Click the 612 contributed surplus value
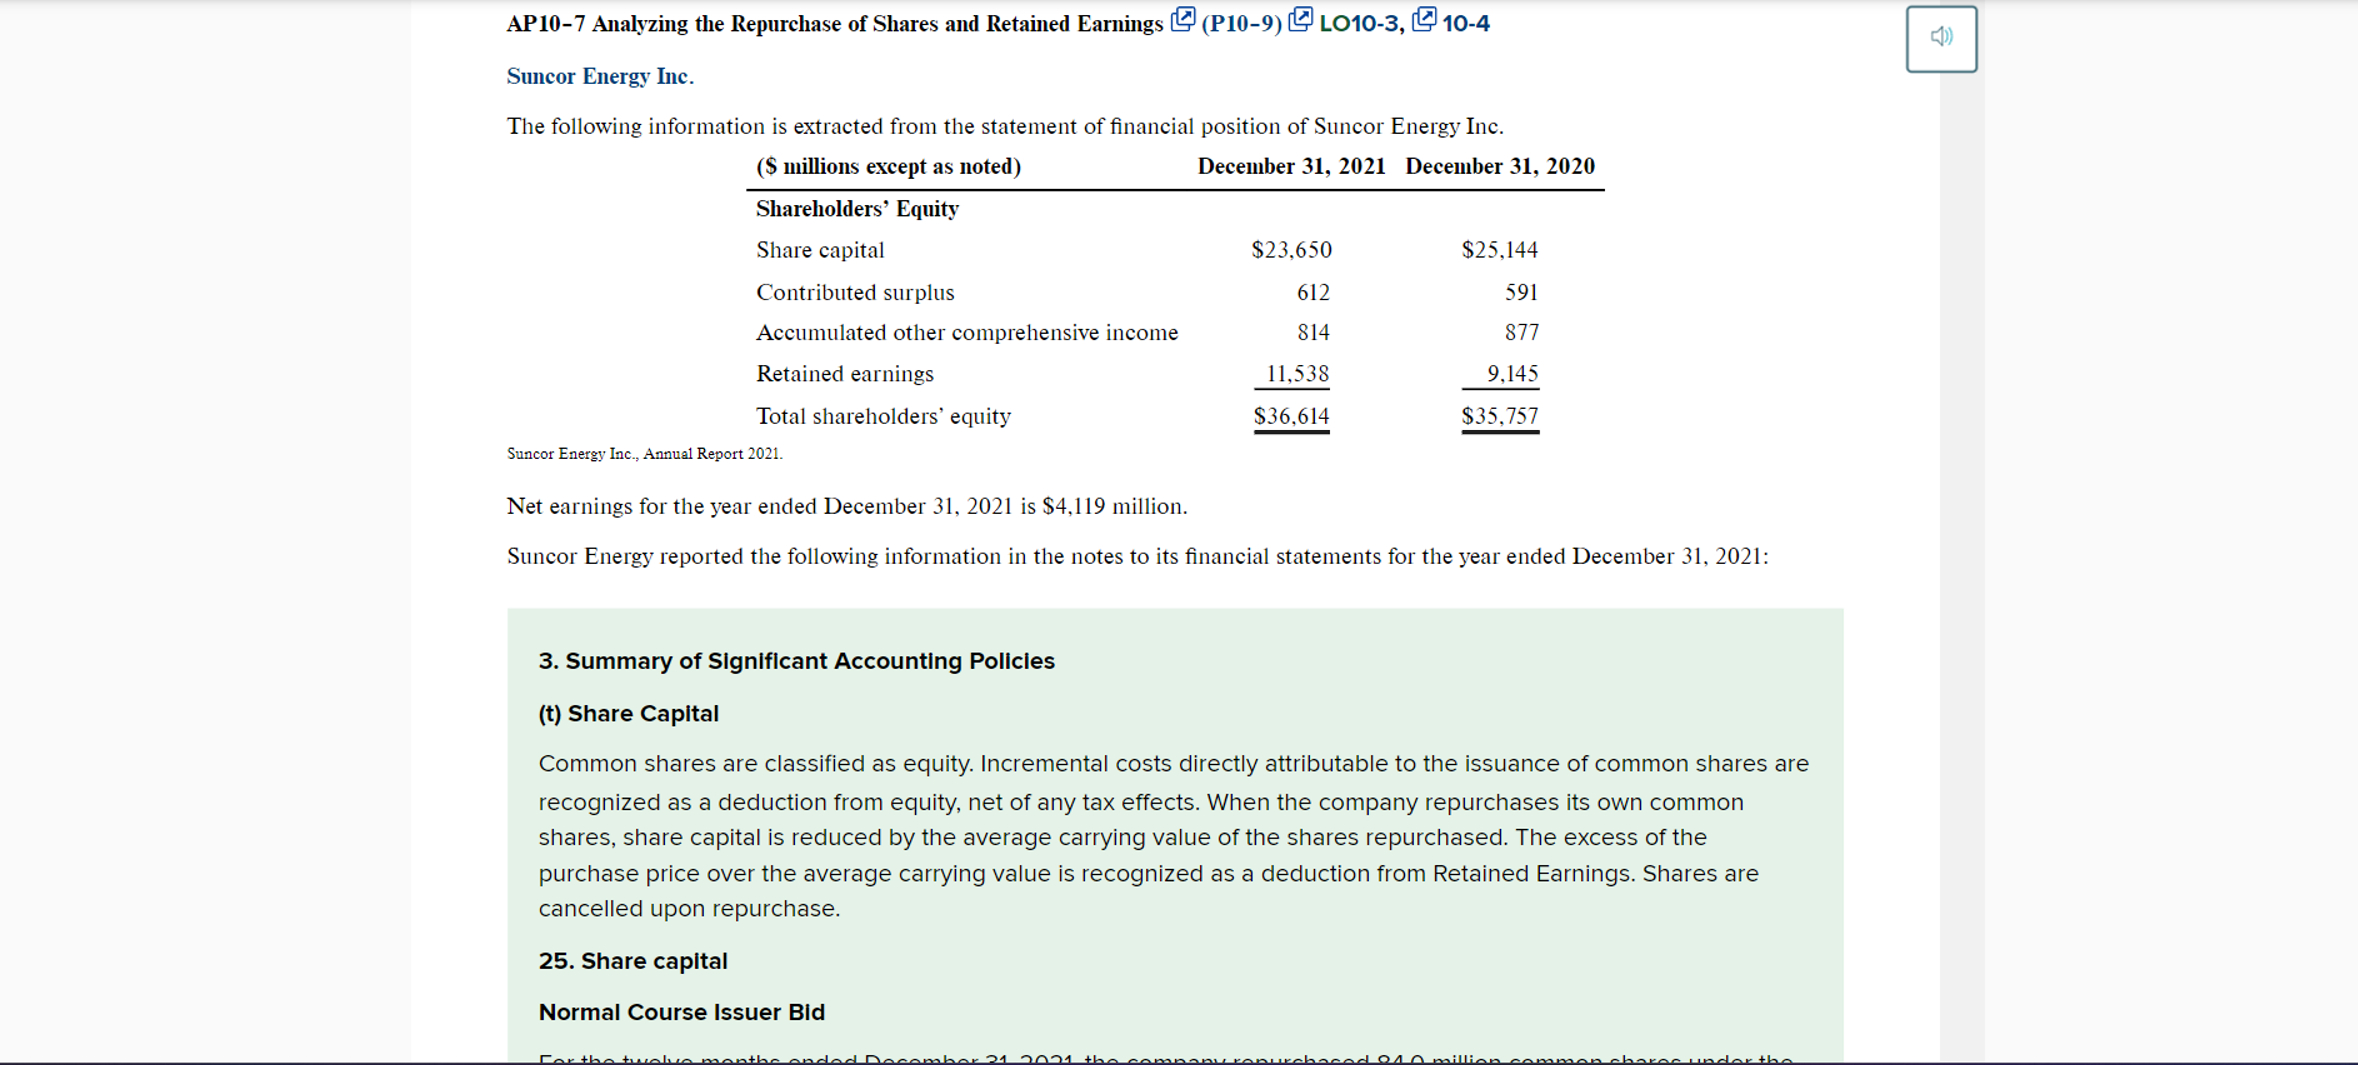This screenshot has height=1065, width=2358. [1313, 292]
